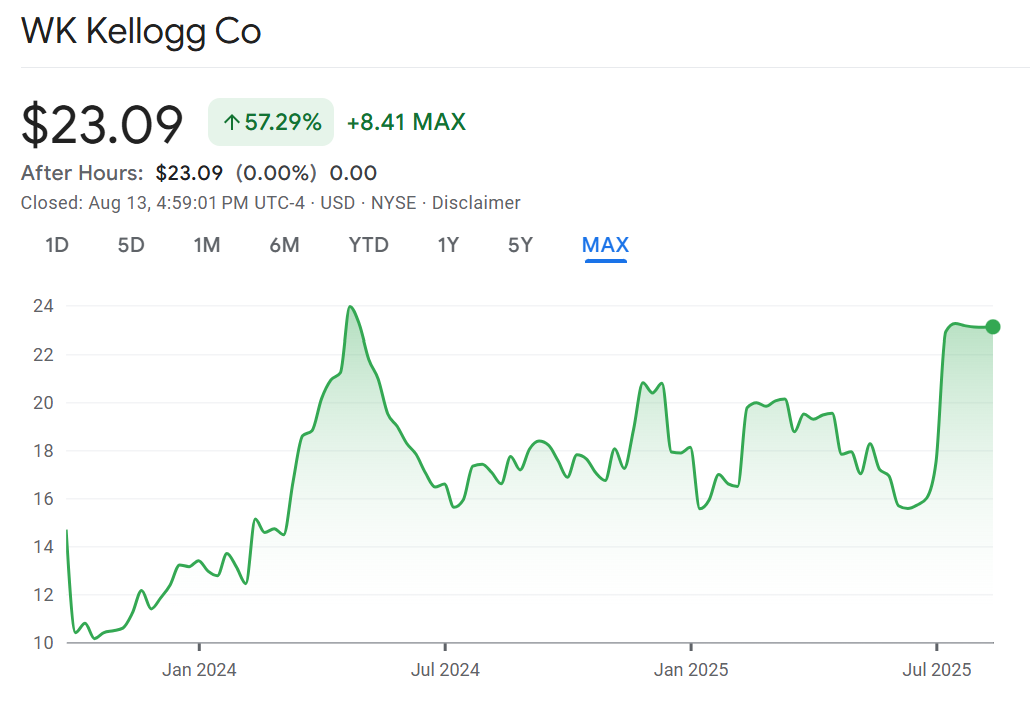
Task: Click the +8.41 MAX change text
Action: tap(406, 122)
